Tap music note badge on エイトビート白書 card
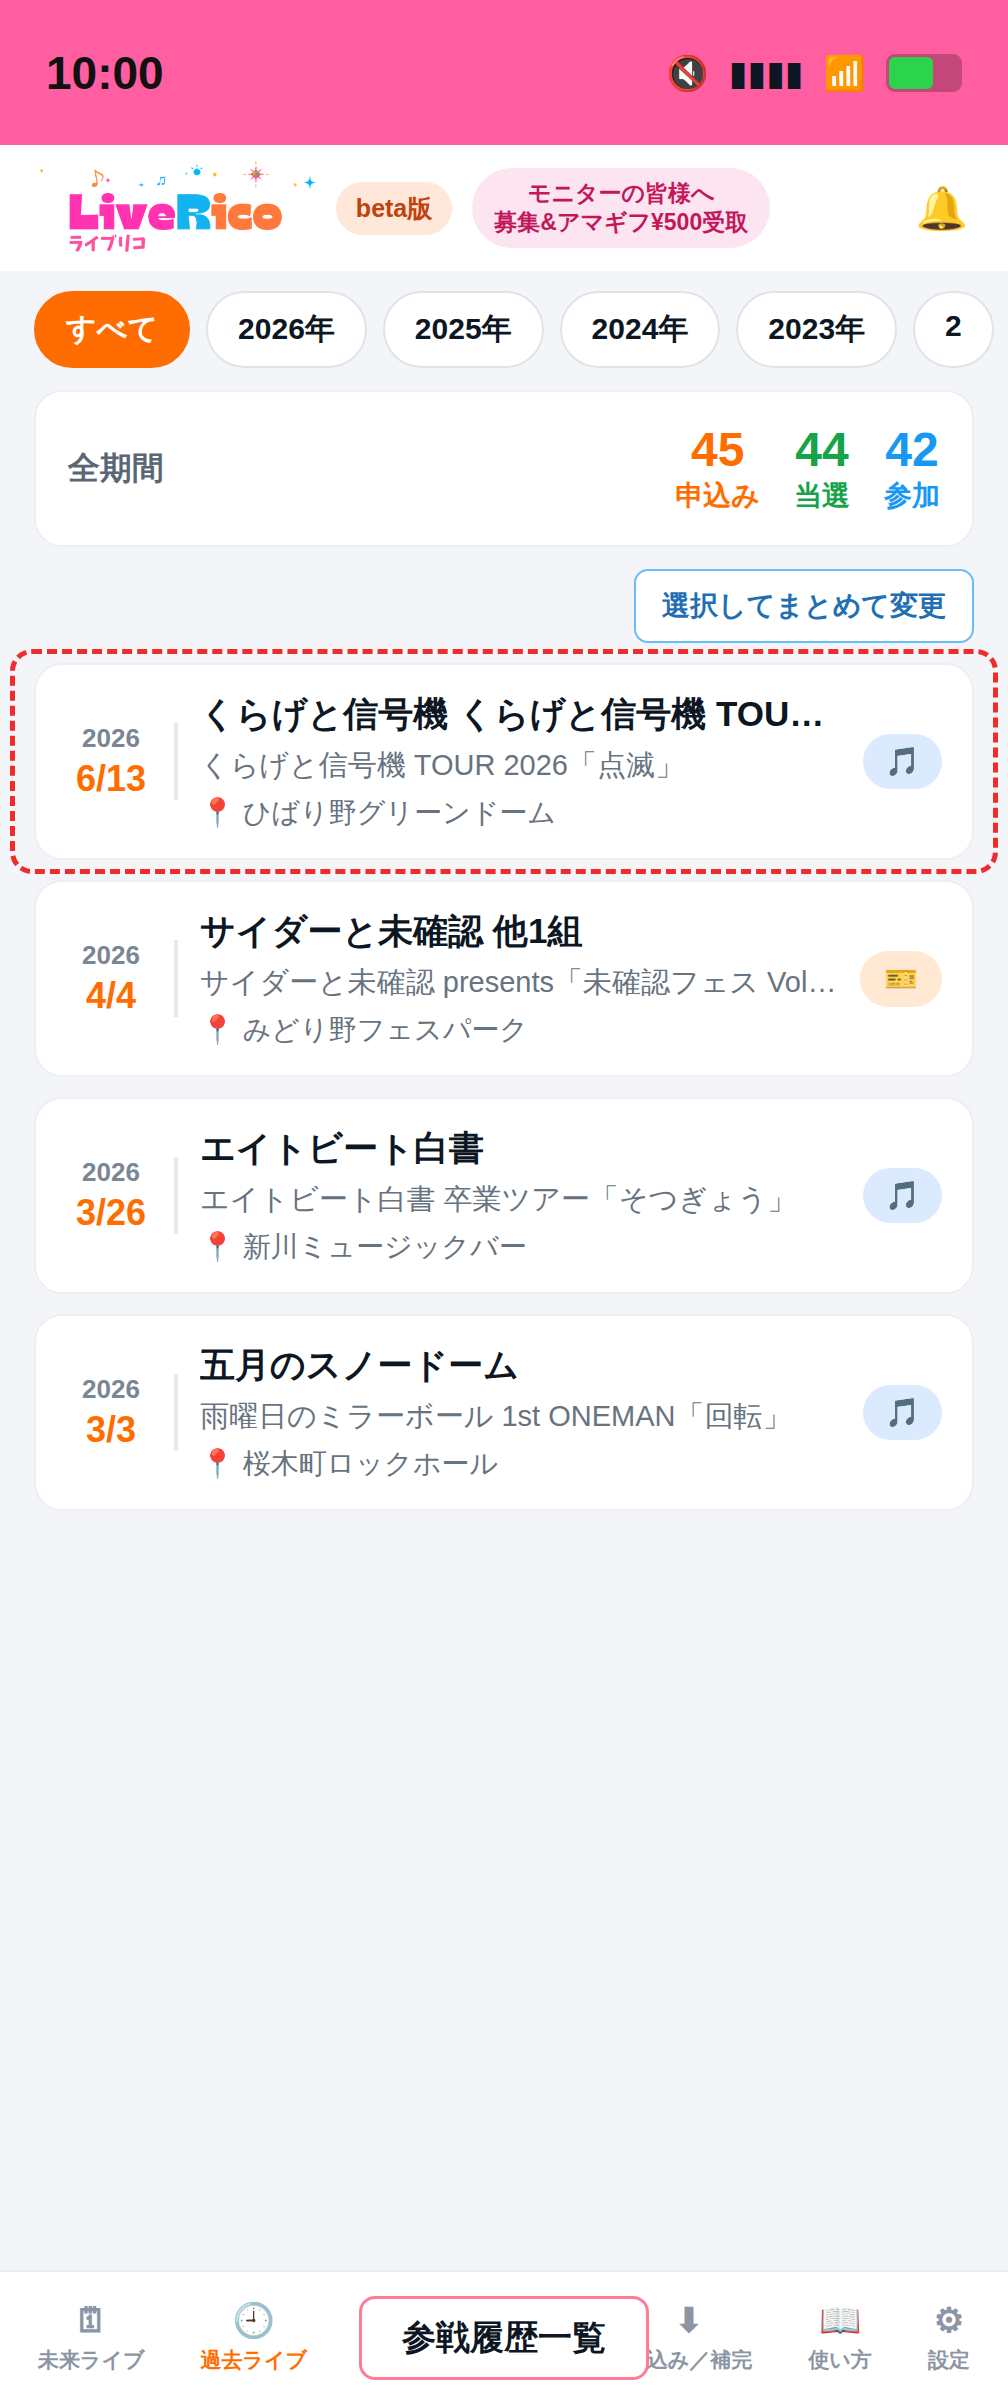This screenshot has width=1008, height=2402. 902,1196
